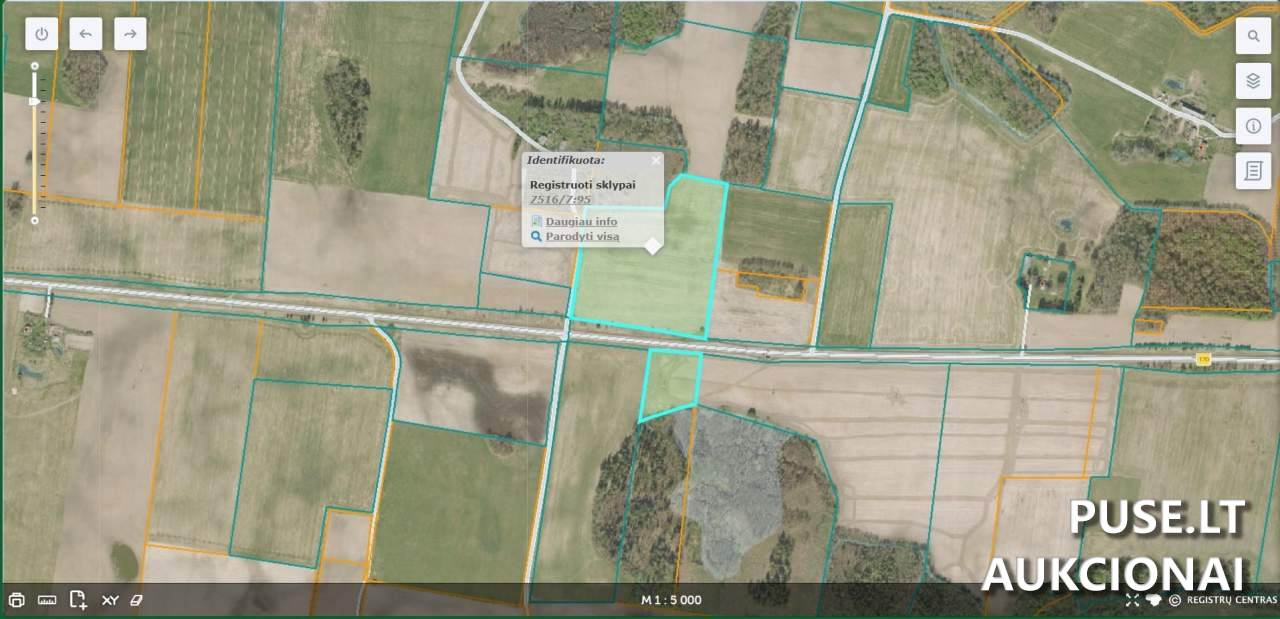Click the add document icon
This screenshot has height=619, width=1280.
pos(78,600)
